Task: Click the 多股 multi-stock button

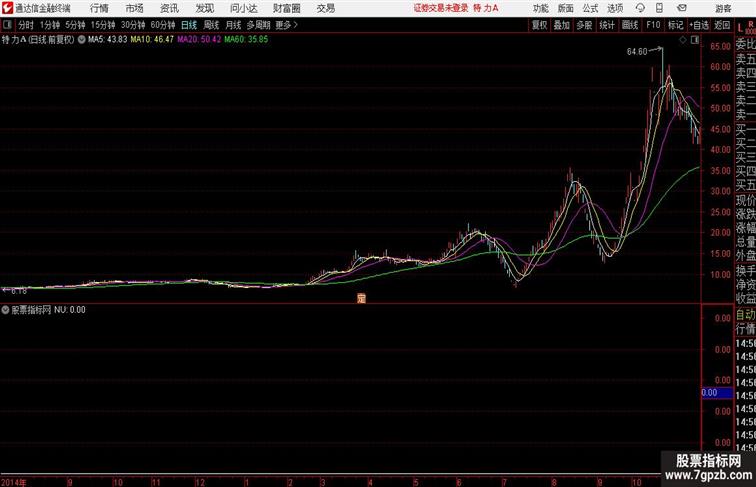Action: tap(584, 25)
